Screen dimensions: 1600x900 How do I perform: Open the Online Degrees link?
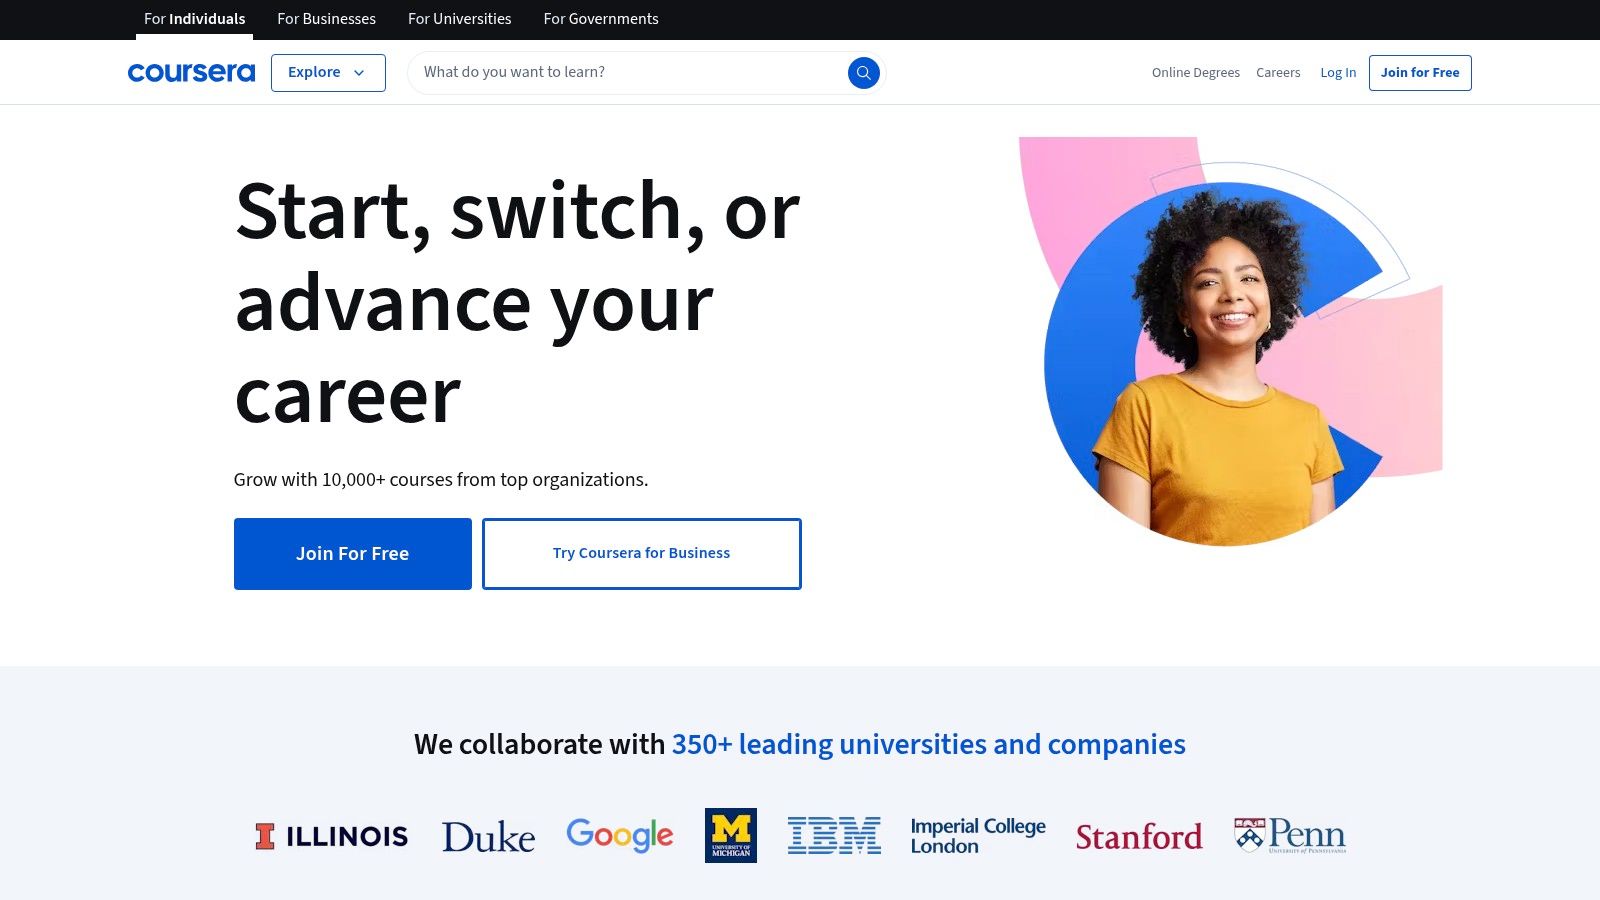(x=1195, y=73)
